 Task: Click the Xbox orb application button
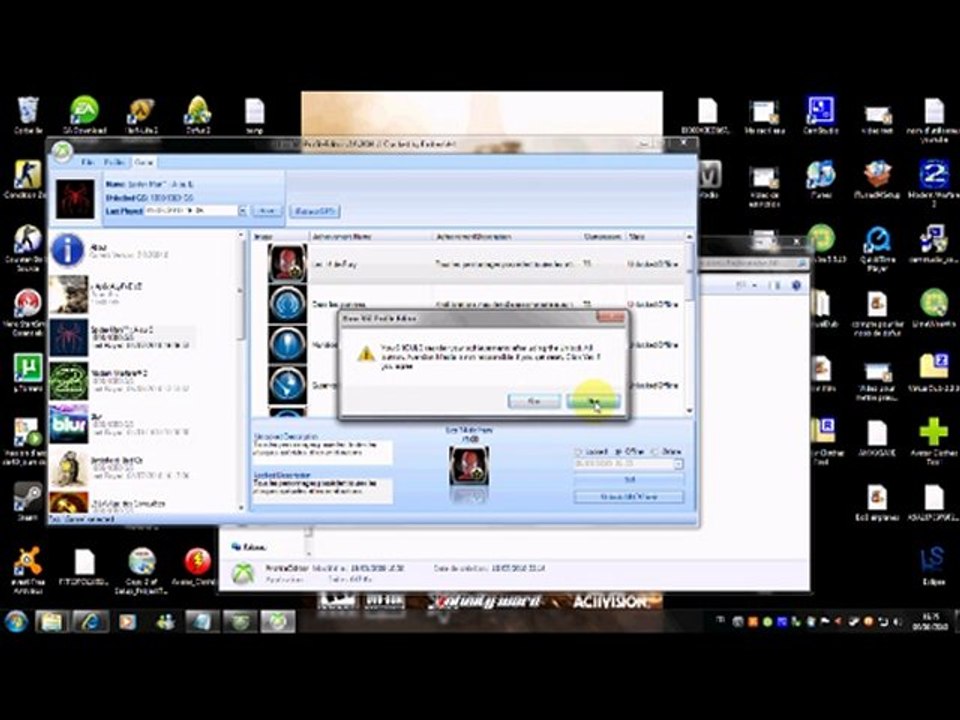point(62,151)
